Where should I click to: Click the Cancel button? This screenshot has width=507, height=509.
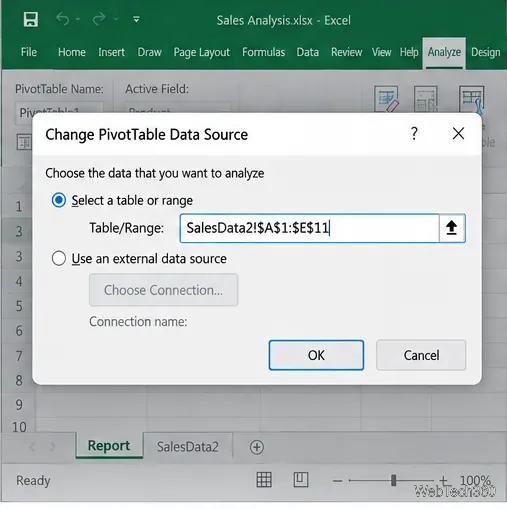(421, 355)
